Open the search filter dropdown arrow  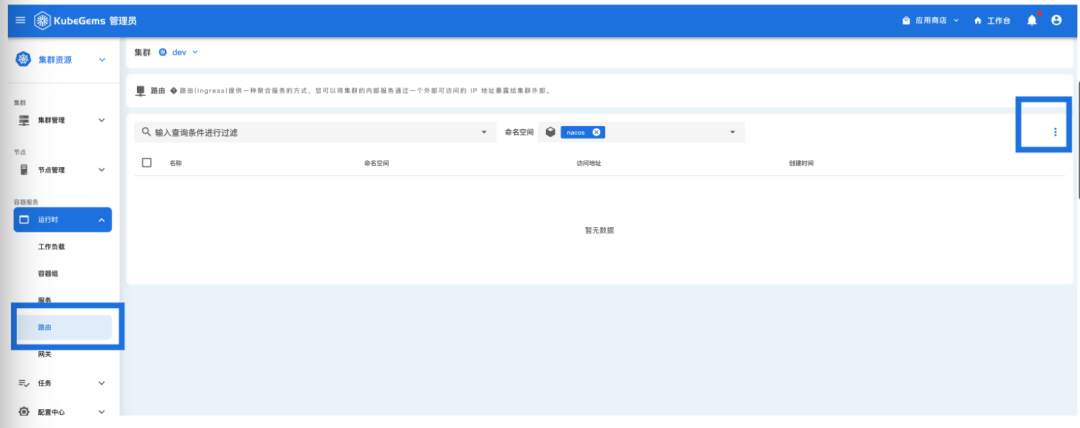pyautogui.click(x=484, y=132)
